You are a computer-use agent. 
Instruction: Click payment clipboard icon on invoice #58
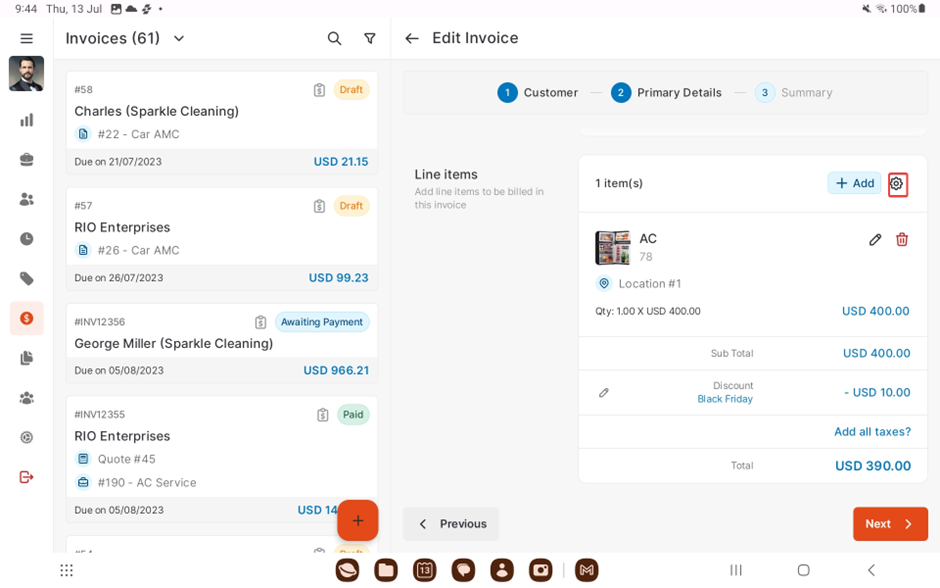pos(320,90)
